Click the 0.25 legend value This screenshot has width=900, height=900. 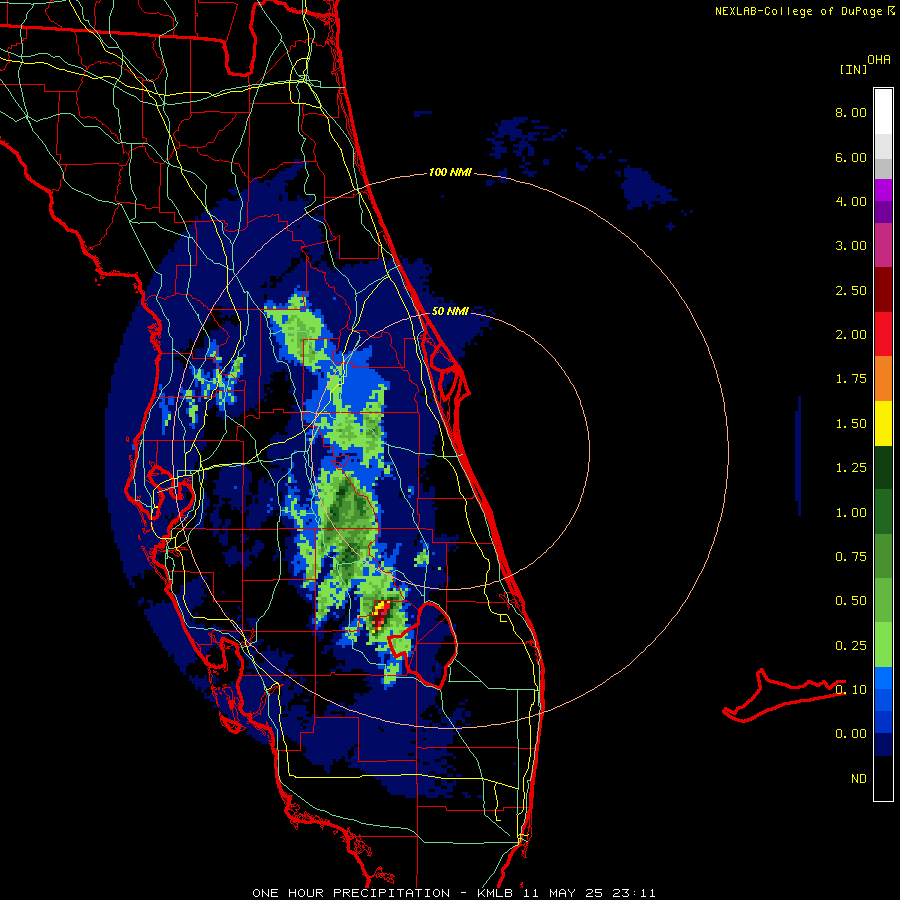pyautogui.click(x=851, y=646)
